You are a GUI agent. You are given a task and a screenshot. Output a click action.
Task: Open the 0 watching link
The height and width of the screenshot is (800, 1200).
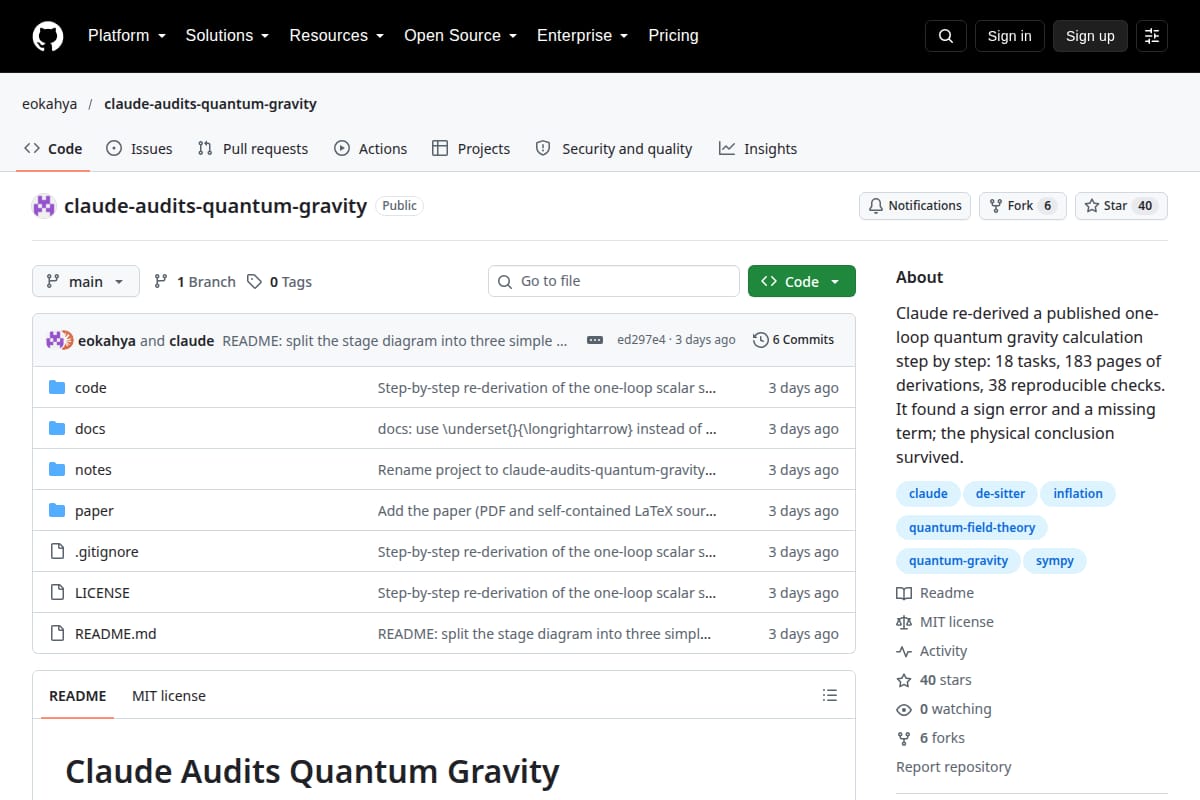(944, 709)
